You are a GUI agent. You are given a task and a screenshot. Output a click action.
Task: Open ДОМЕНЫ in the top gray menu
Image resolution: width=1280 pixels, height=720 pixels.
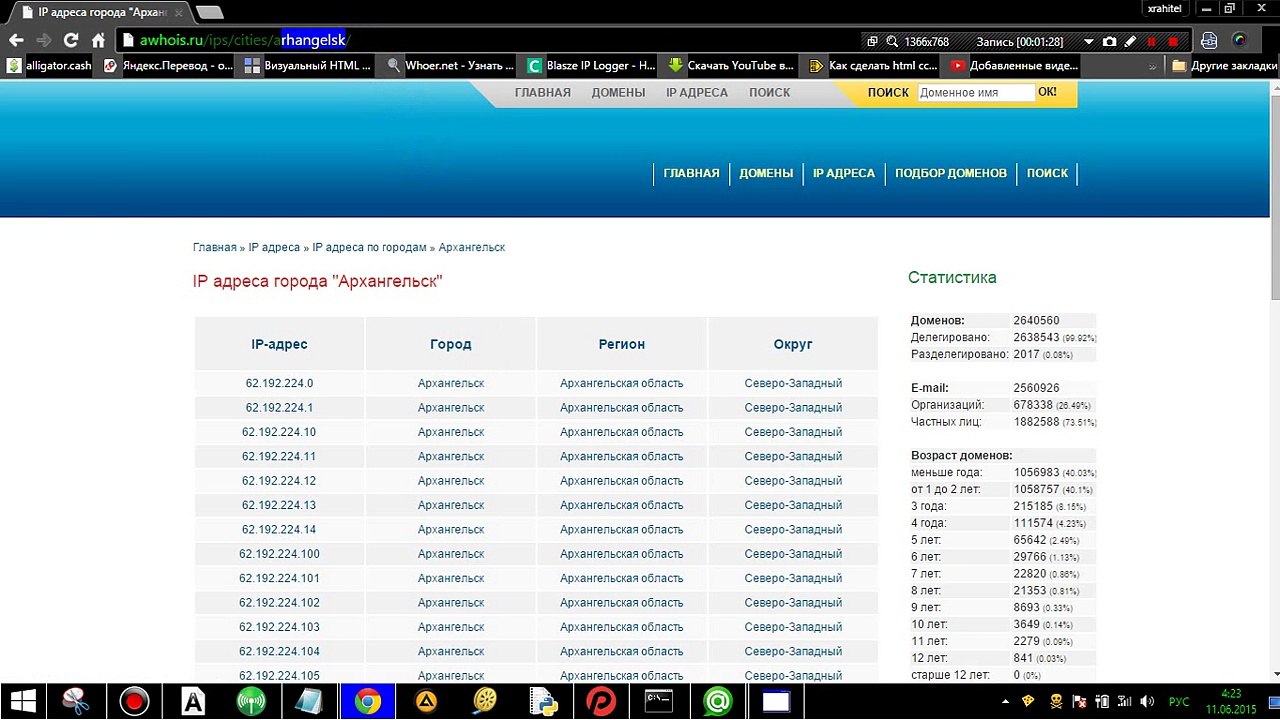pyautogui.click(x=618, y=92)
